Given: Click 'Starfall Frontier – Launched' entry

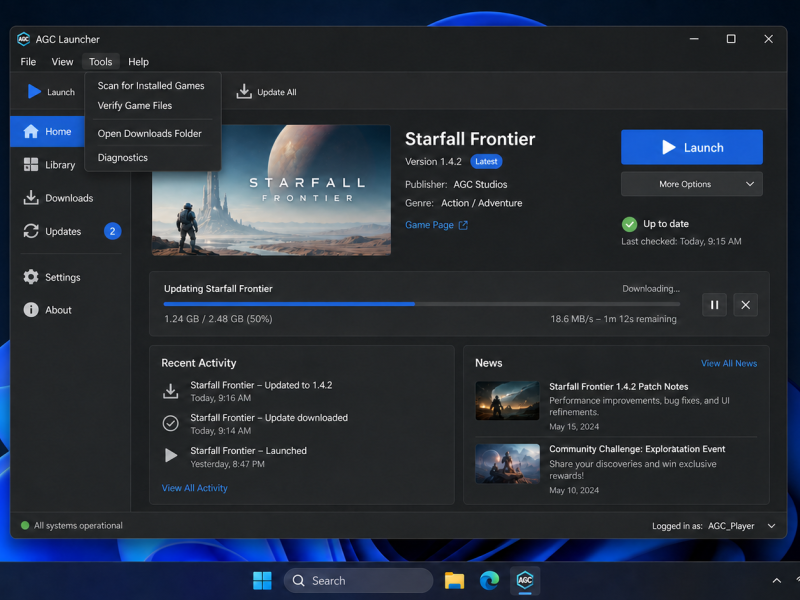Looking at the screenshot, I should pyautogui.click(x=248, y=451).
